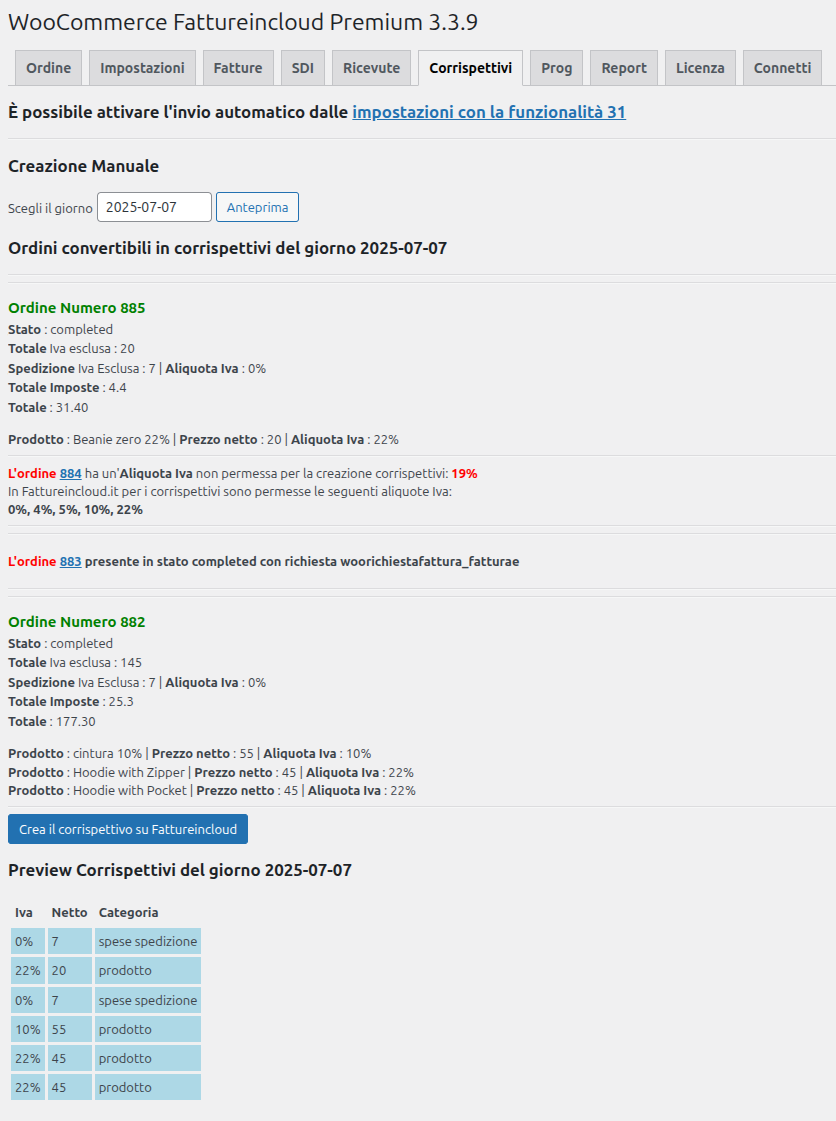
Task: Click the cintura 10% product line
Action: tap(190, 754)
